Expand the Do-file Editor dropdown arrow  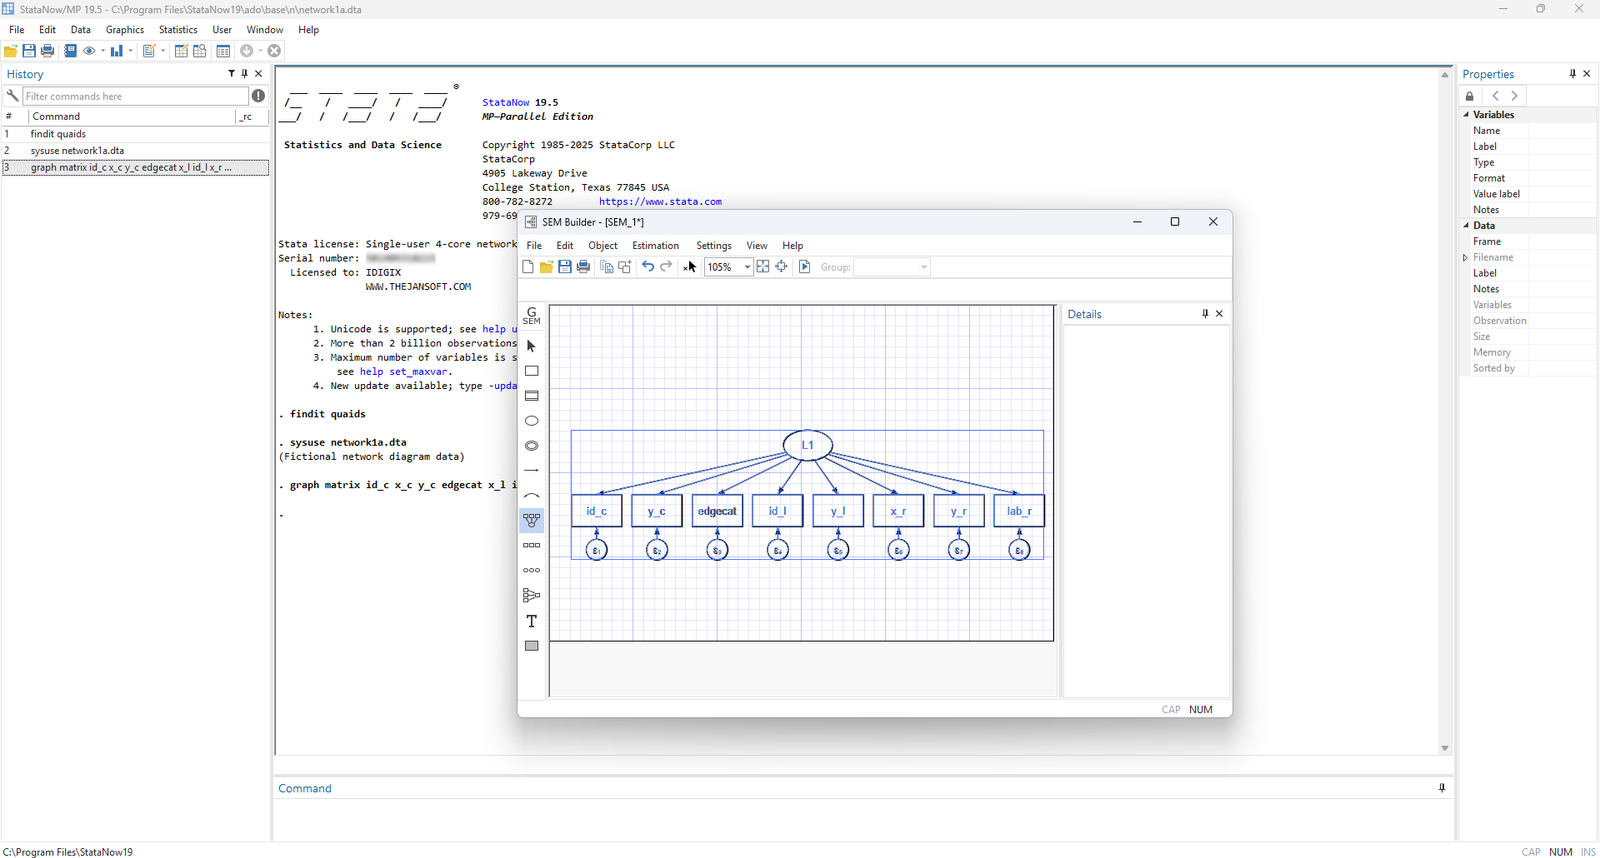coord(163,51)
